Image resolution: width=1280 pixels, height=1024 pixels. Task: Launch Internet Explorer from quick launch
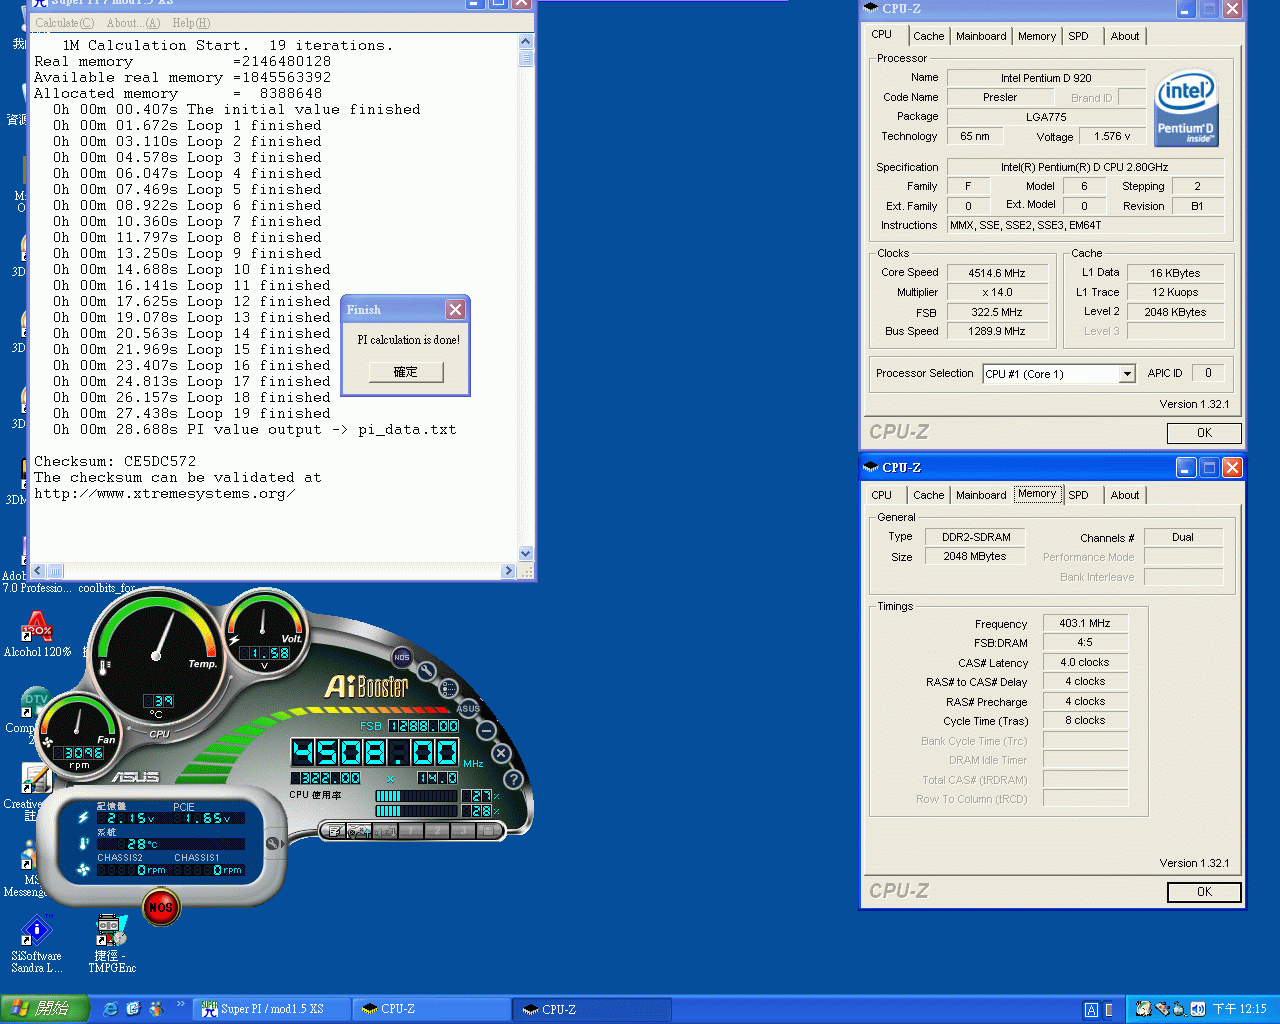[110, 1009]
